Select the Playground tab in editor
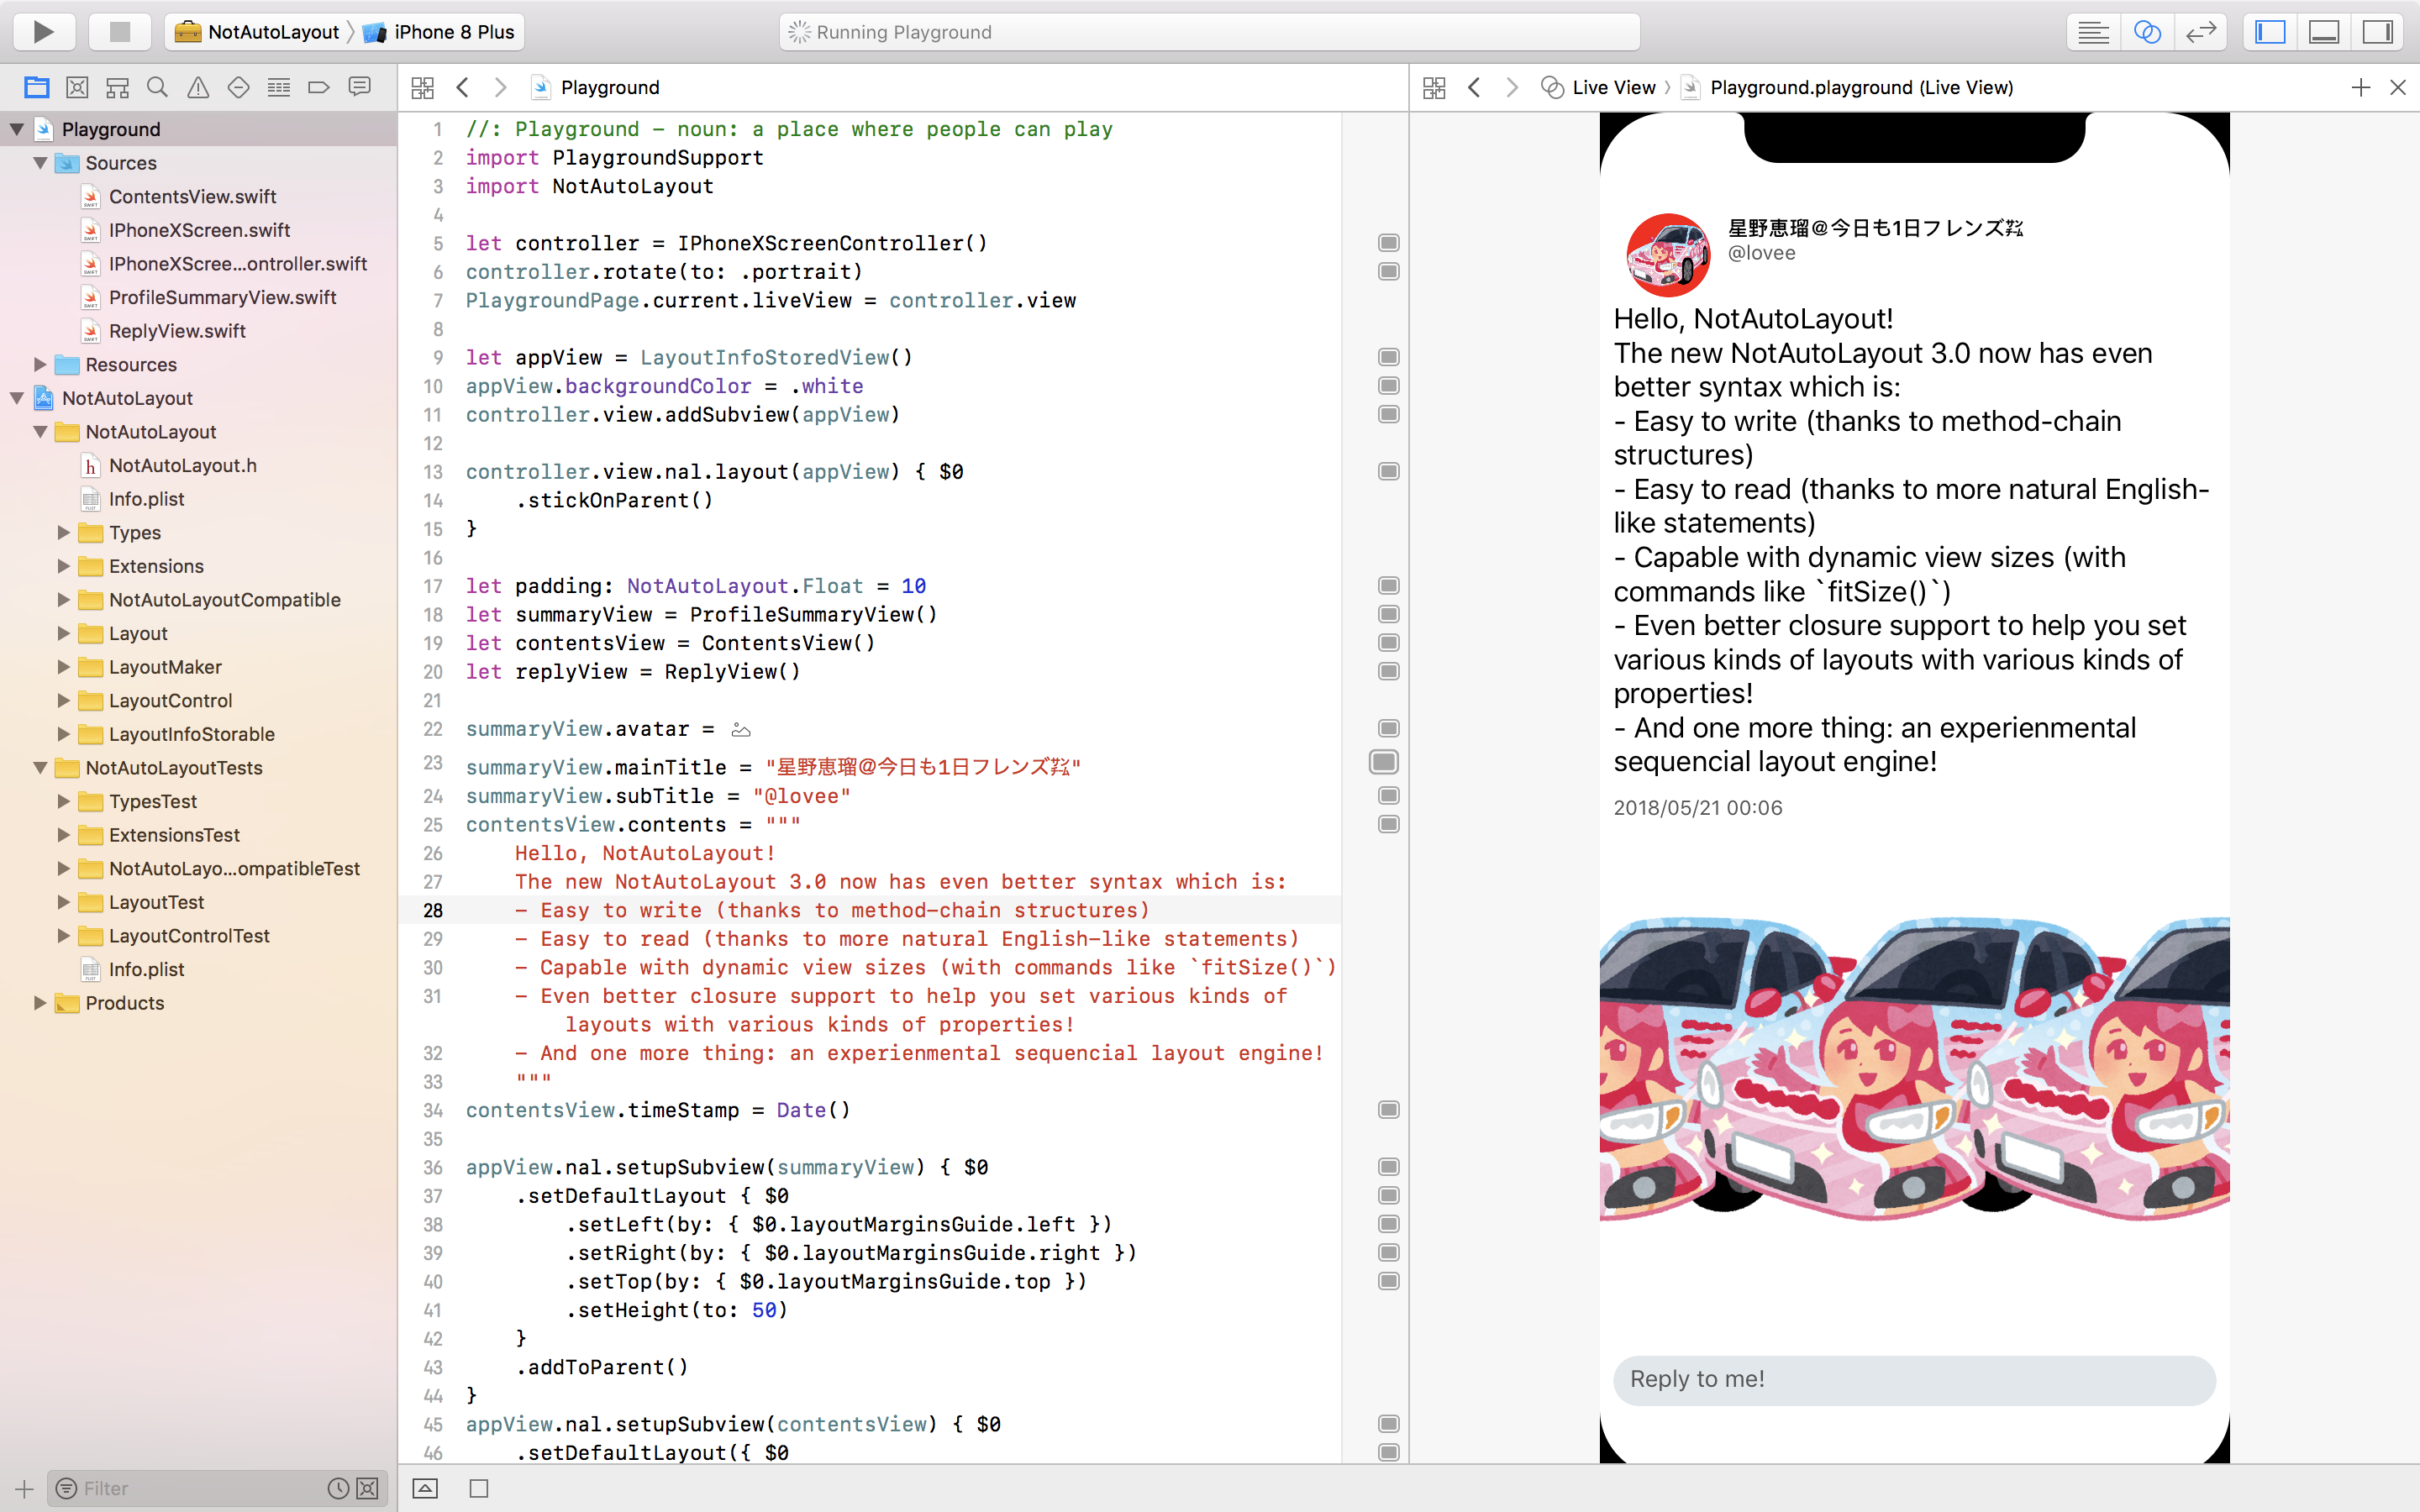The height and width of the screenshot is (1512, 2420). (610, 87)
